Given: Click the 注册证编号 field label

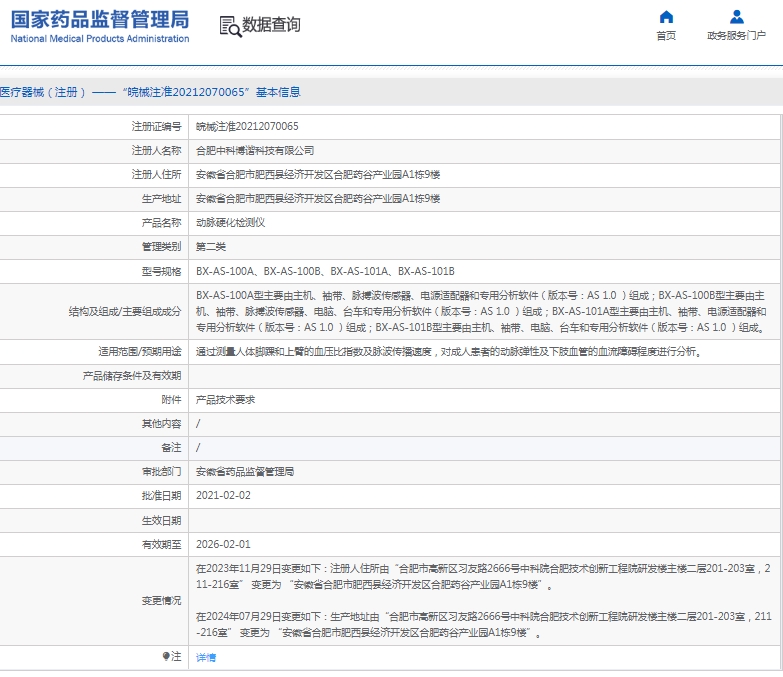Looking at the screenshot, I should coord(156,126).
